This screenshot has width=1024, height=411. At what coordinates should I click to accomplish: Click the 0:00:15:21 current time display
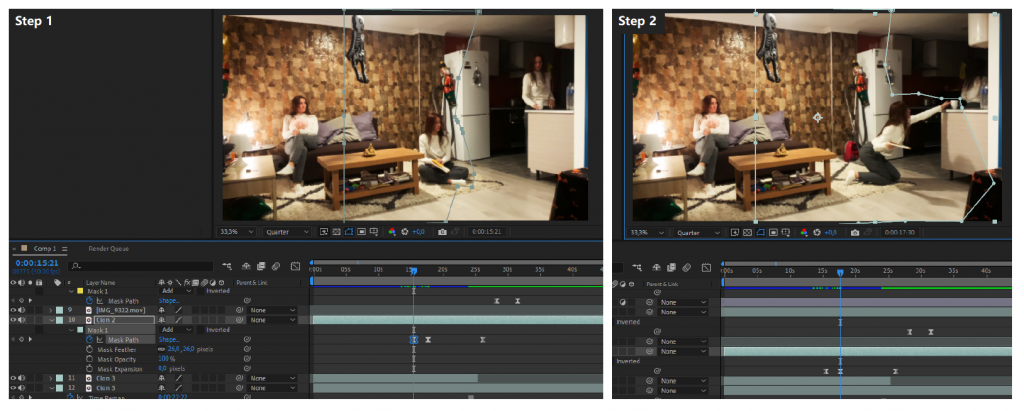(x=37, y=263)
